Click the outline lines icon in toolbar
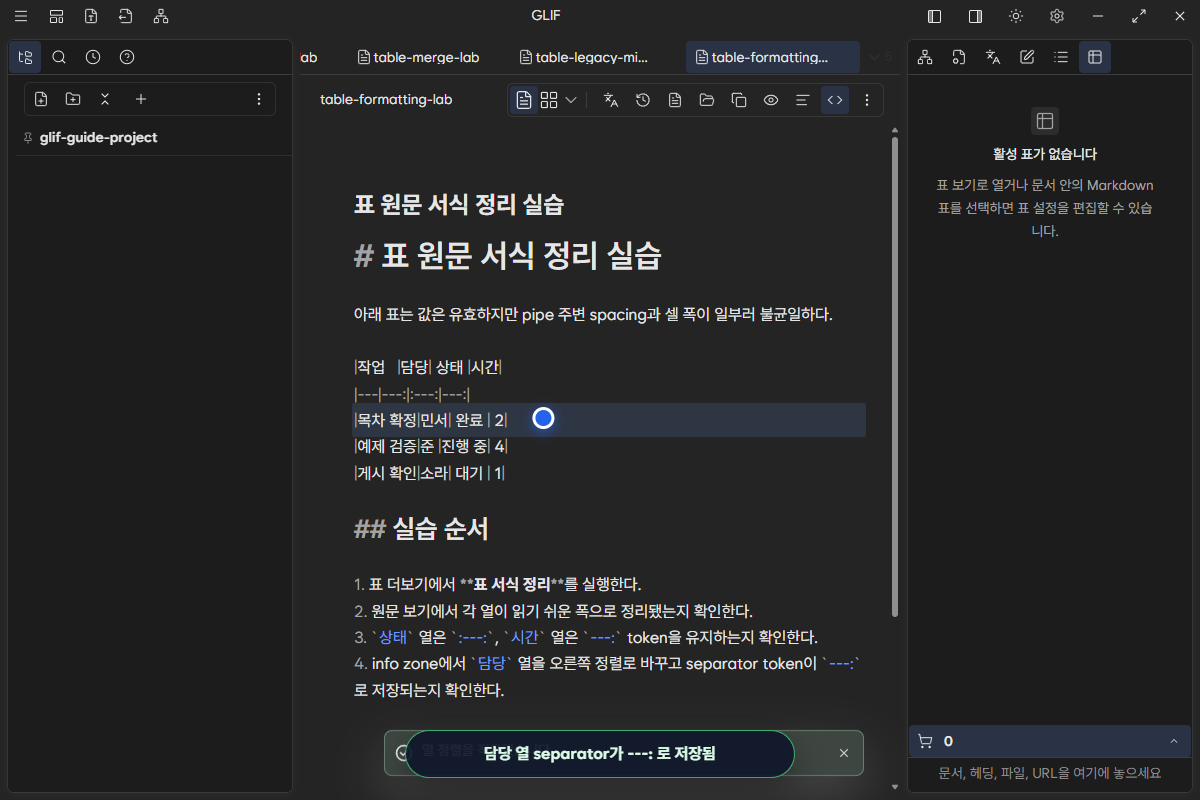This screenshot has height=800, width=1200. [802, 100]
